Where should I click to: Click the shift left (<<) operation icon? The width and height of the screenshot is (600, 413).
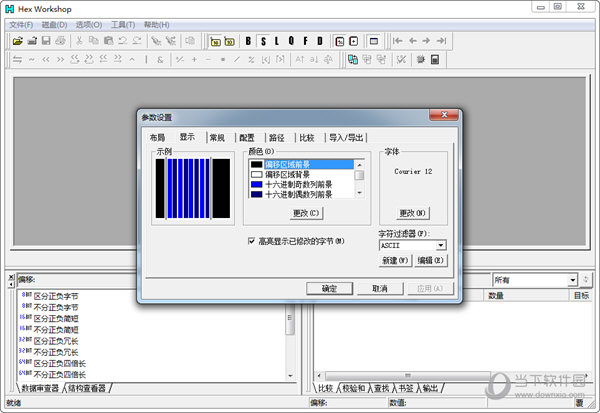[x=46, y=60]
